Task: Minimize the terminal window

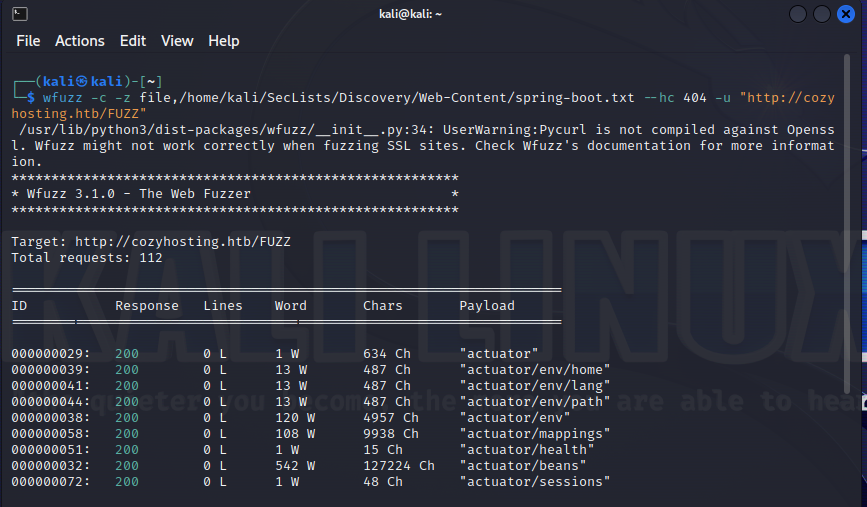Action: [x=799, y=14]
